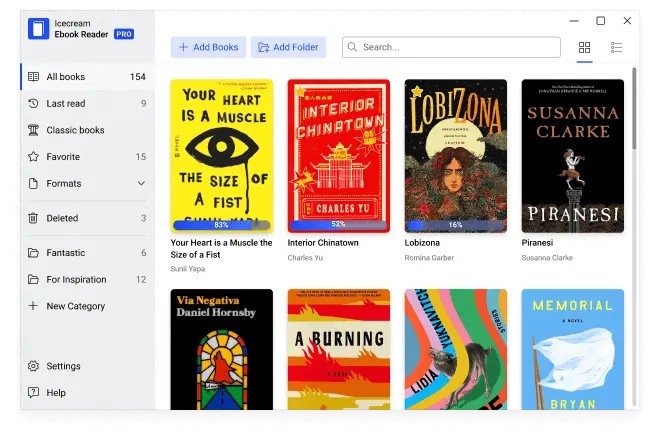Click author name 'Susanna Clarke'
The height and width of the screenshot is (440, 660).
(547, 258)
